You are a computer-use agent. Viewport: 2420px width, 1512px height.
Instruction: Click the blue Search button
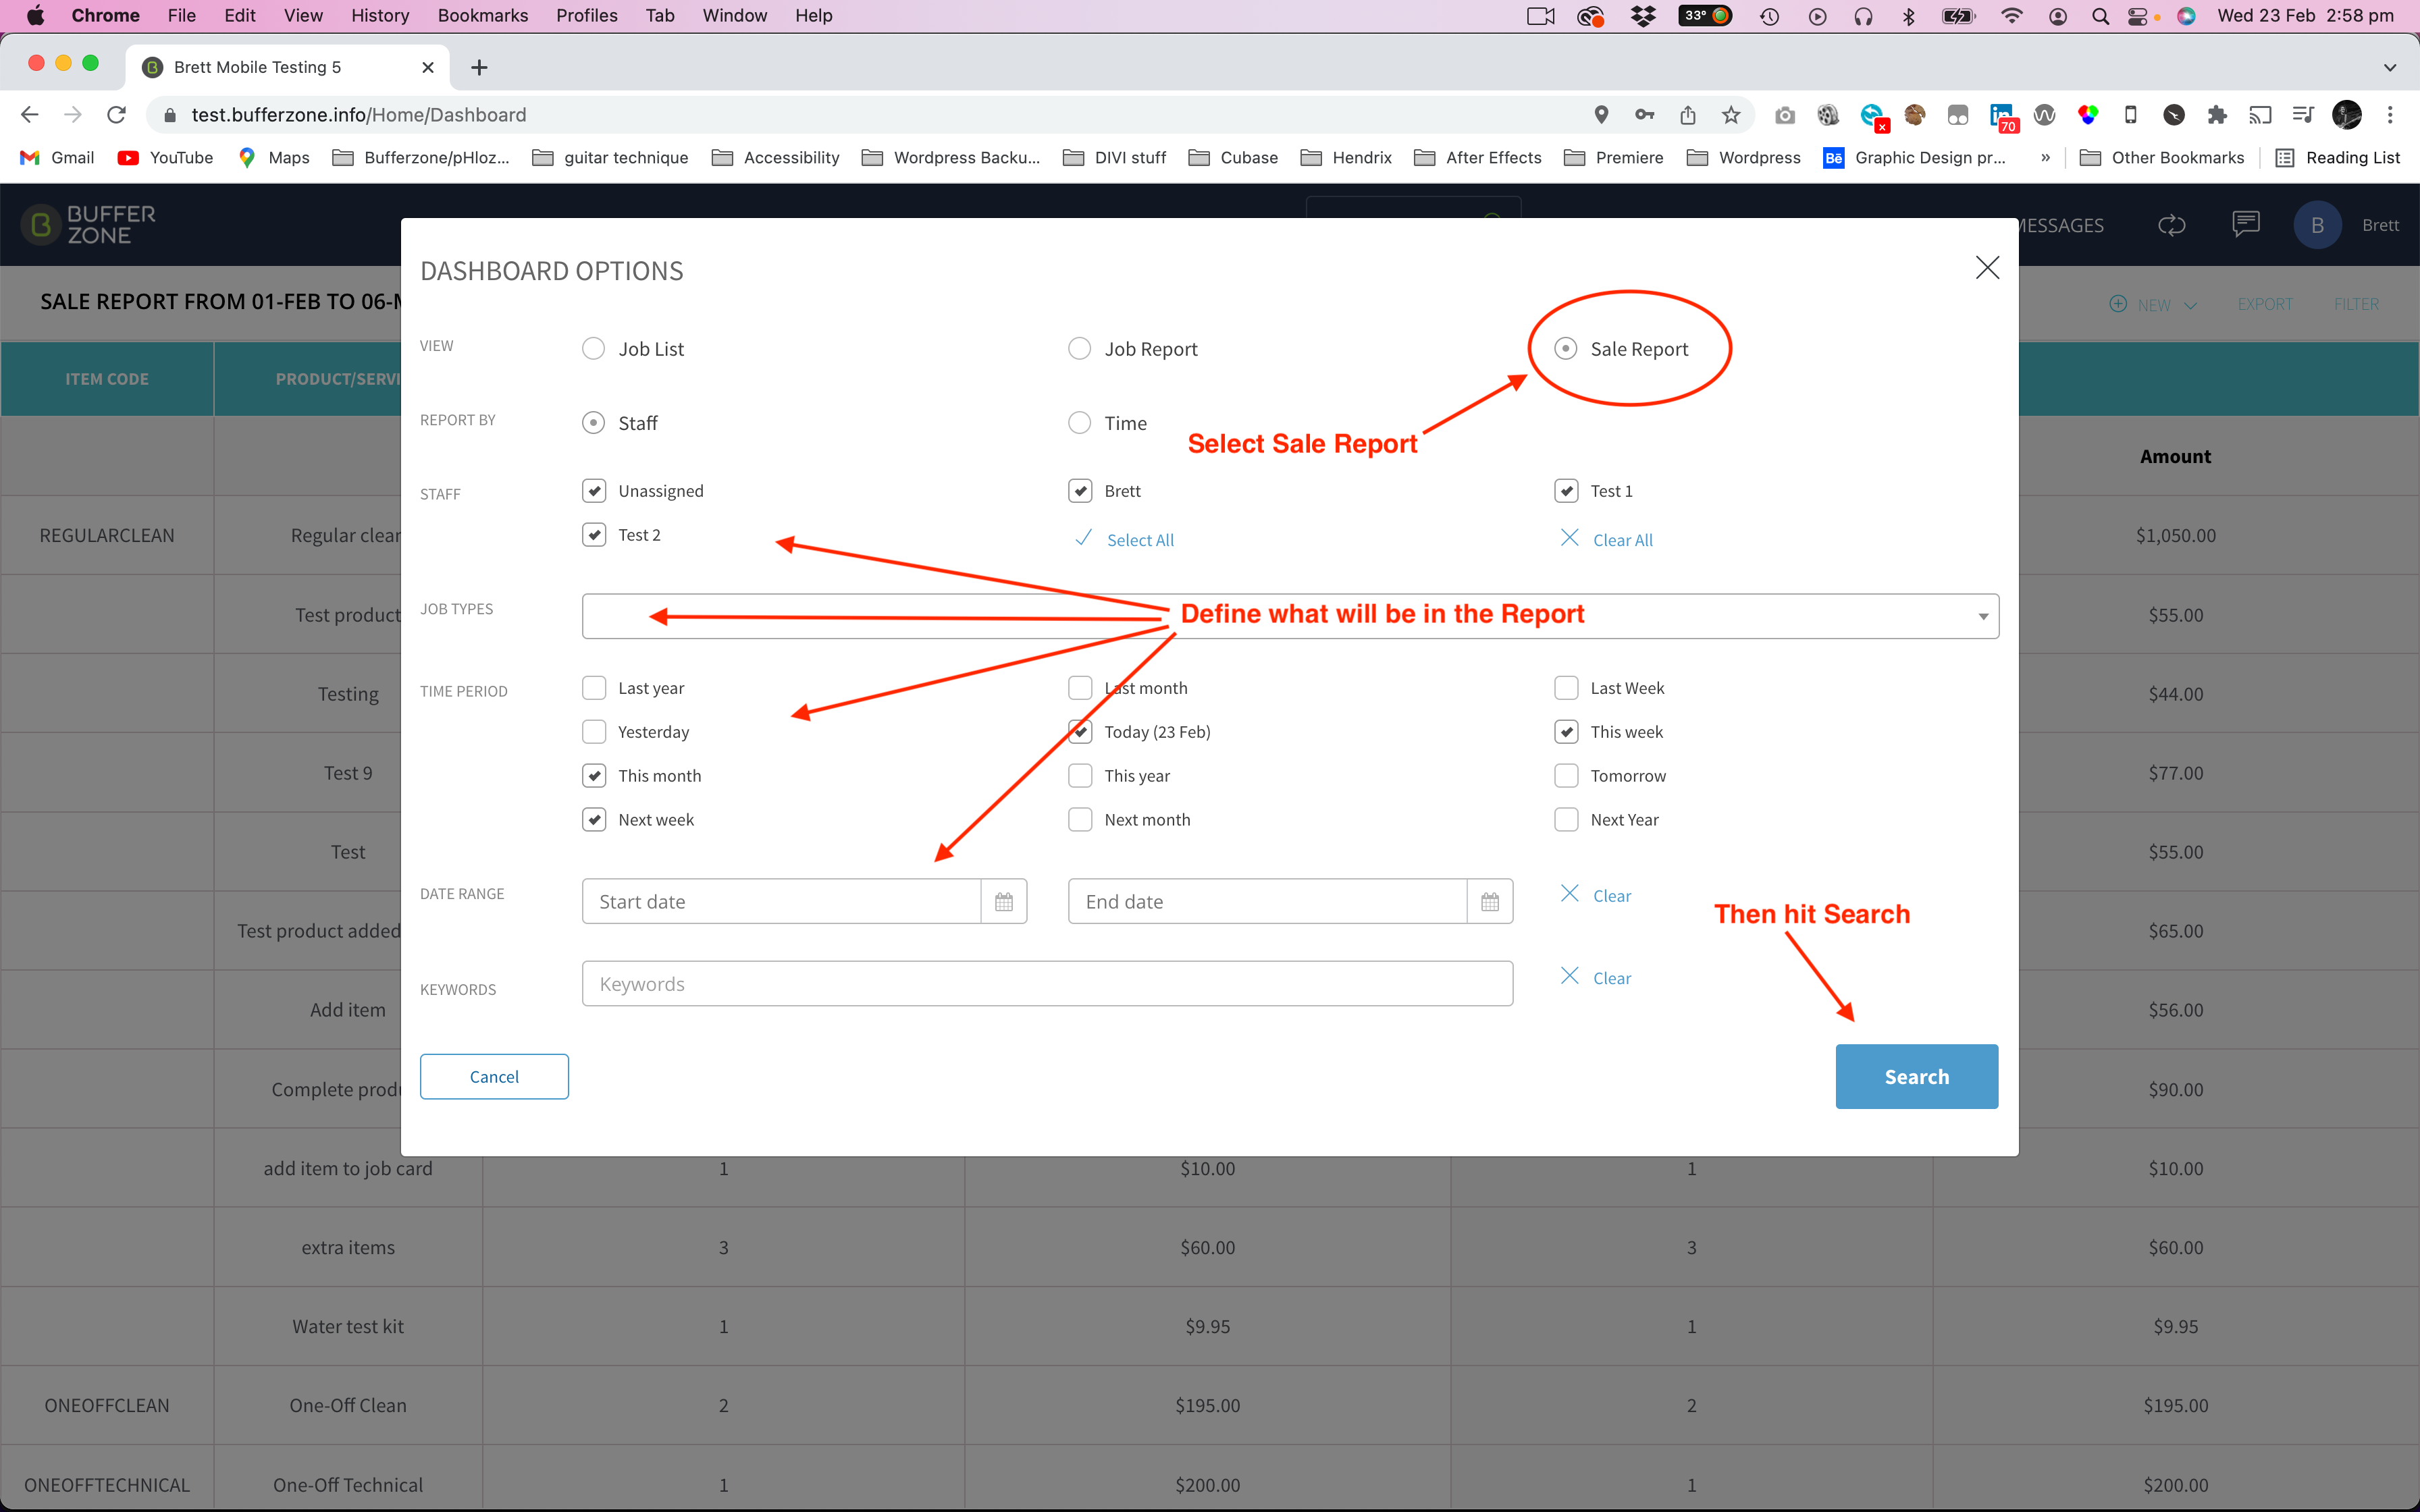1916,1077
